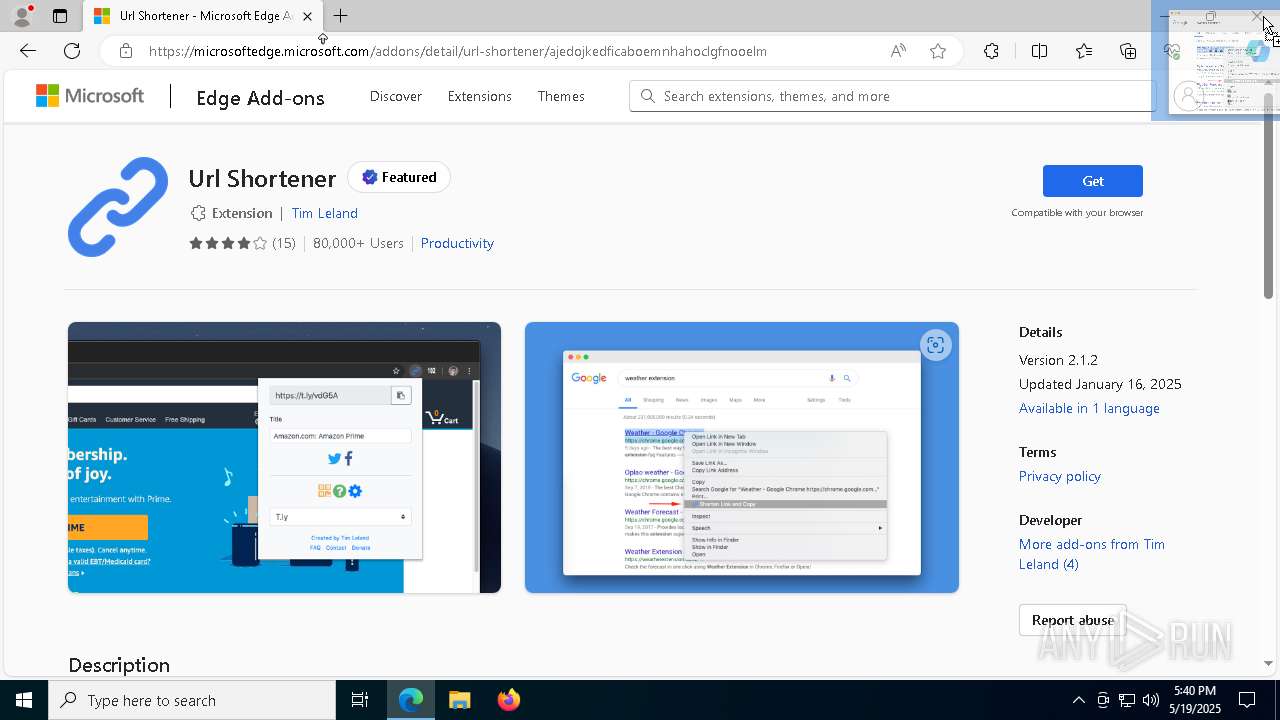
Task: Click the Edge Add-ons heading link
Action: click(260, 97)
